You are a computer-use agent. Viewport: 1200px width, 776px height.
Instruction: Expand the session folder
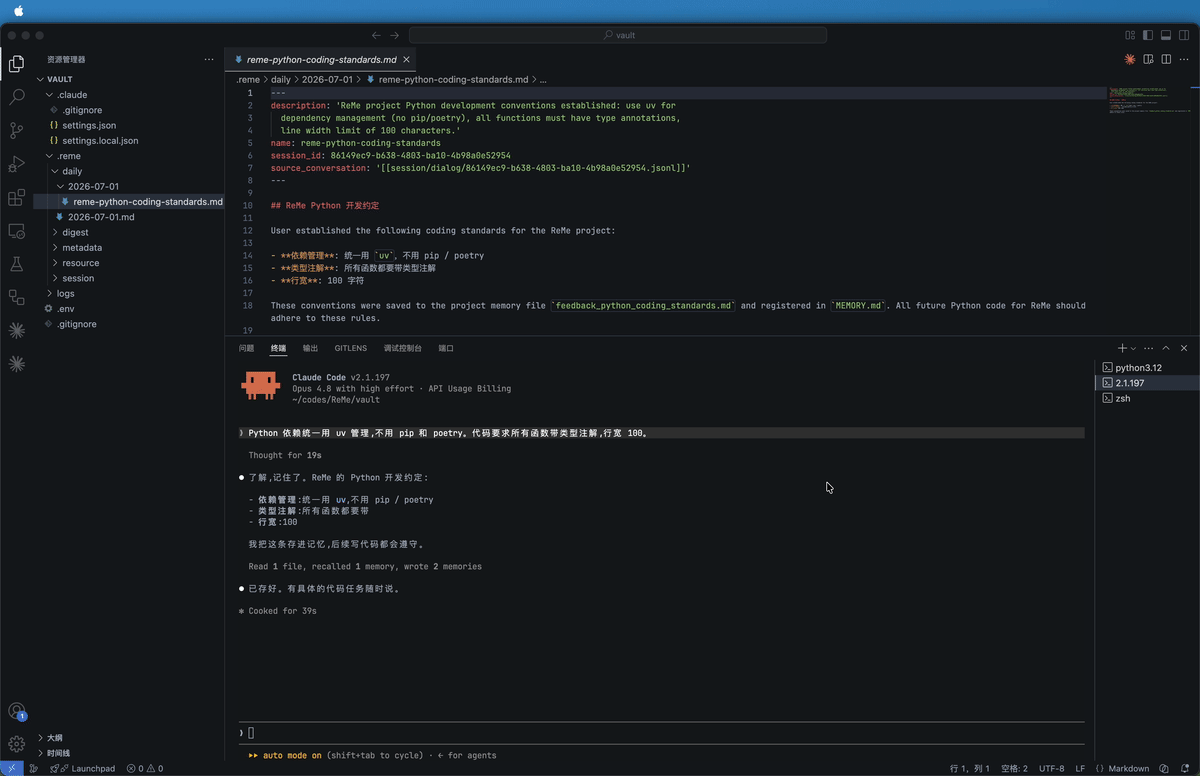point(78,278)
